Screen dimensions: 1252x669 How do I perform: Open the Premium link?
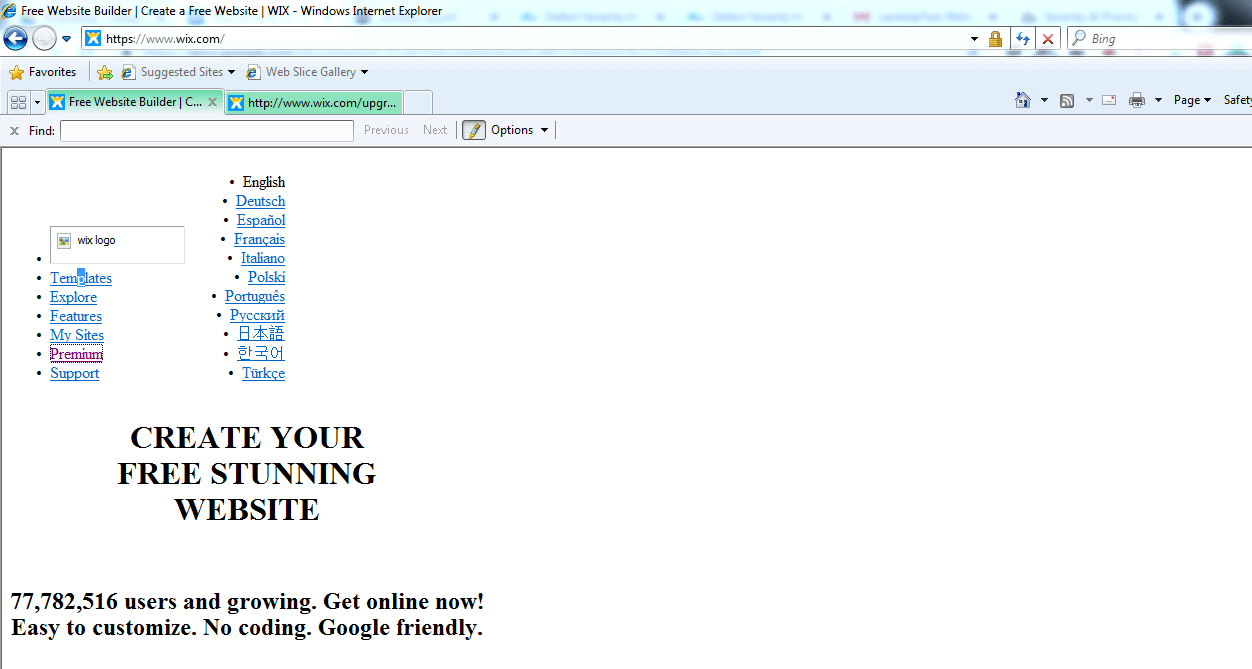[76, 354]
